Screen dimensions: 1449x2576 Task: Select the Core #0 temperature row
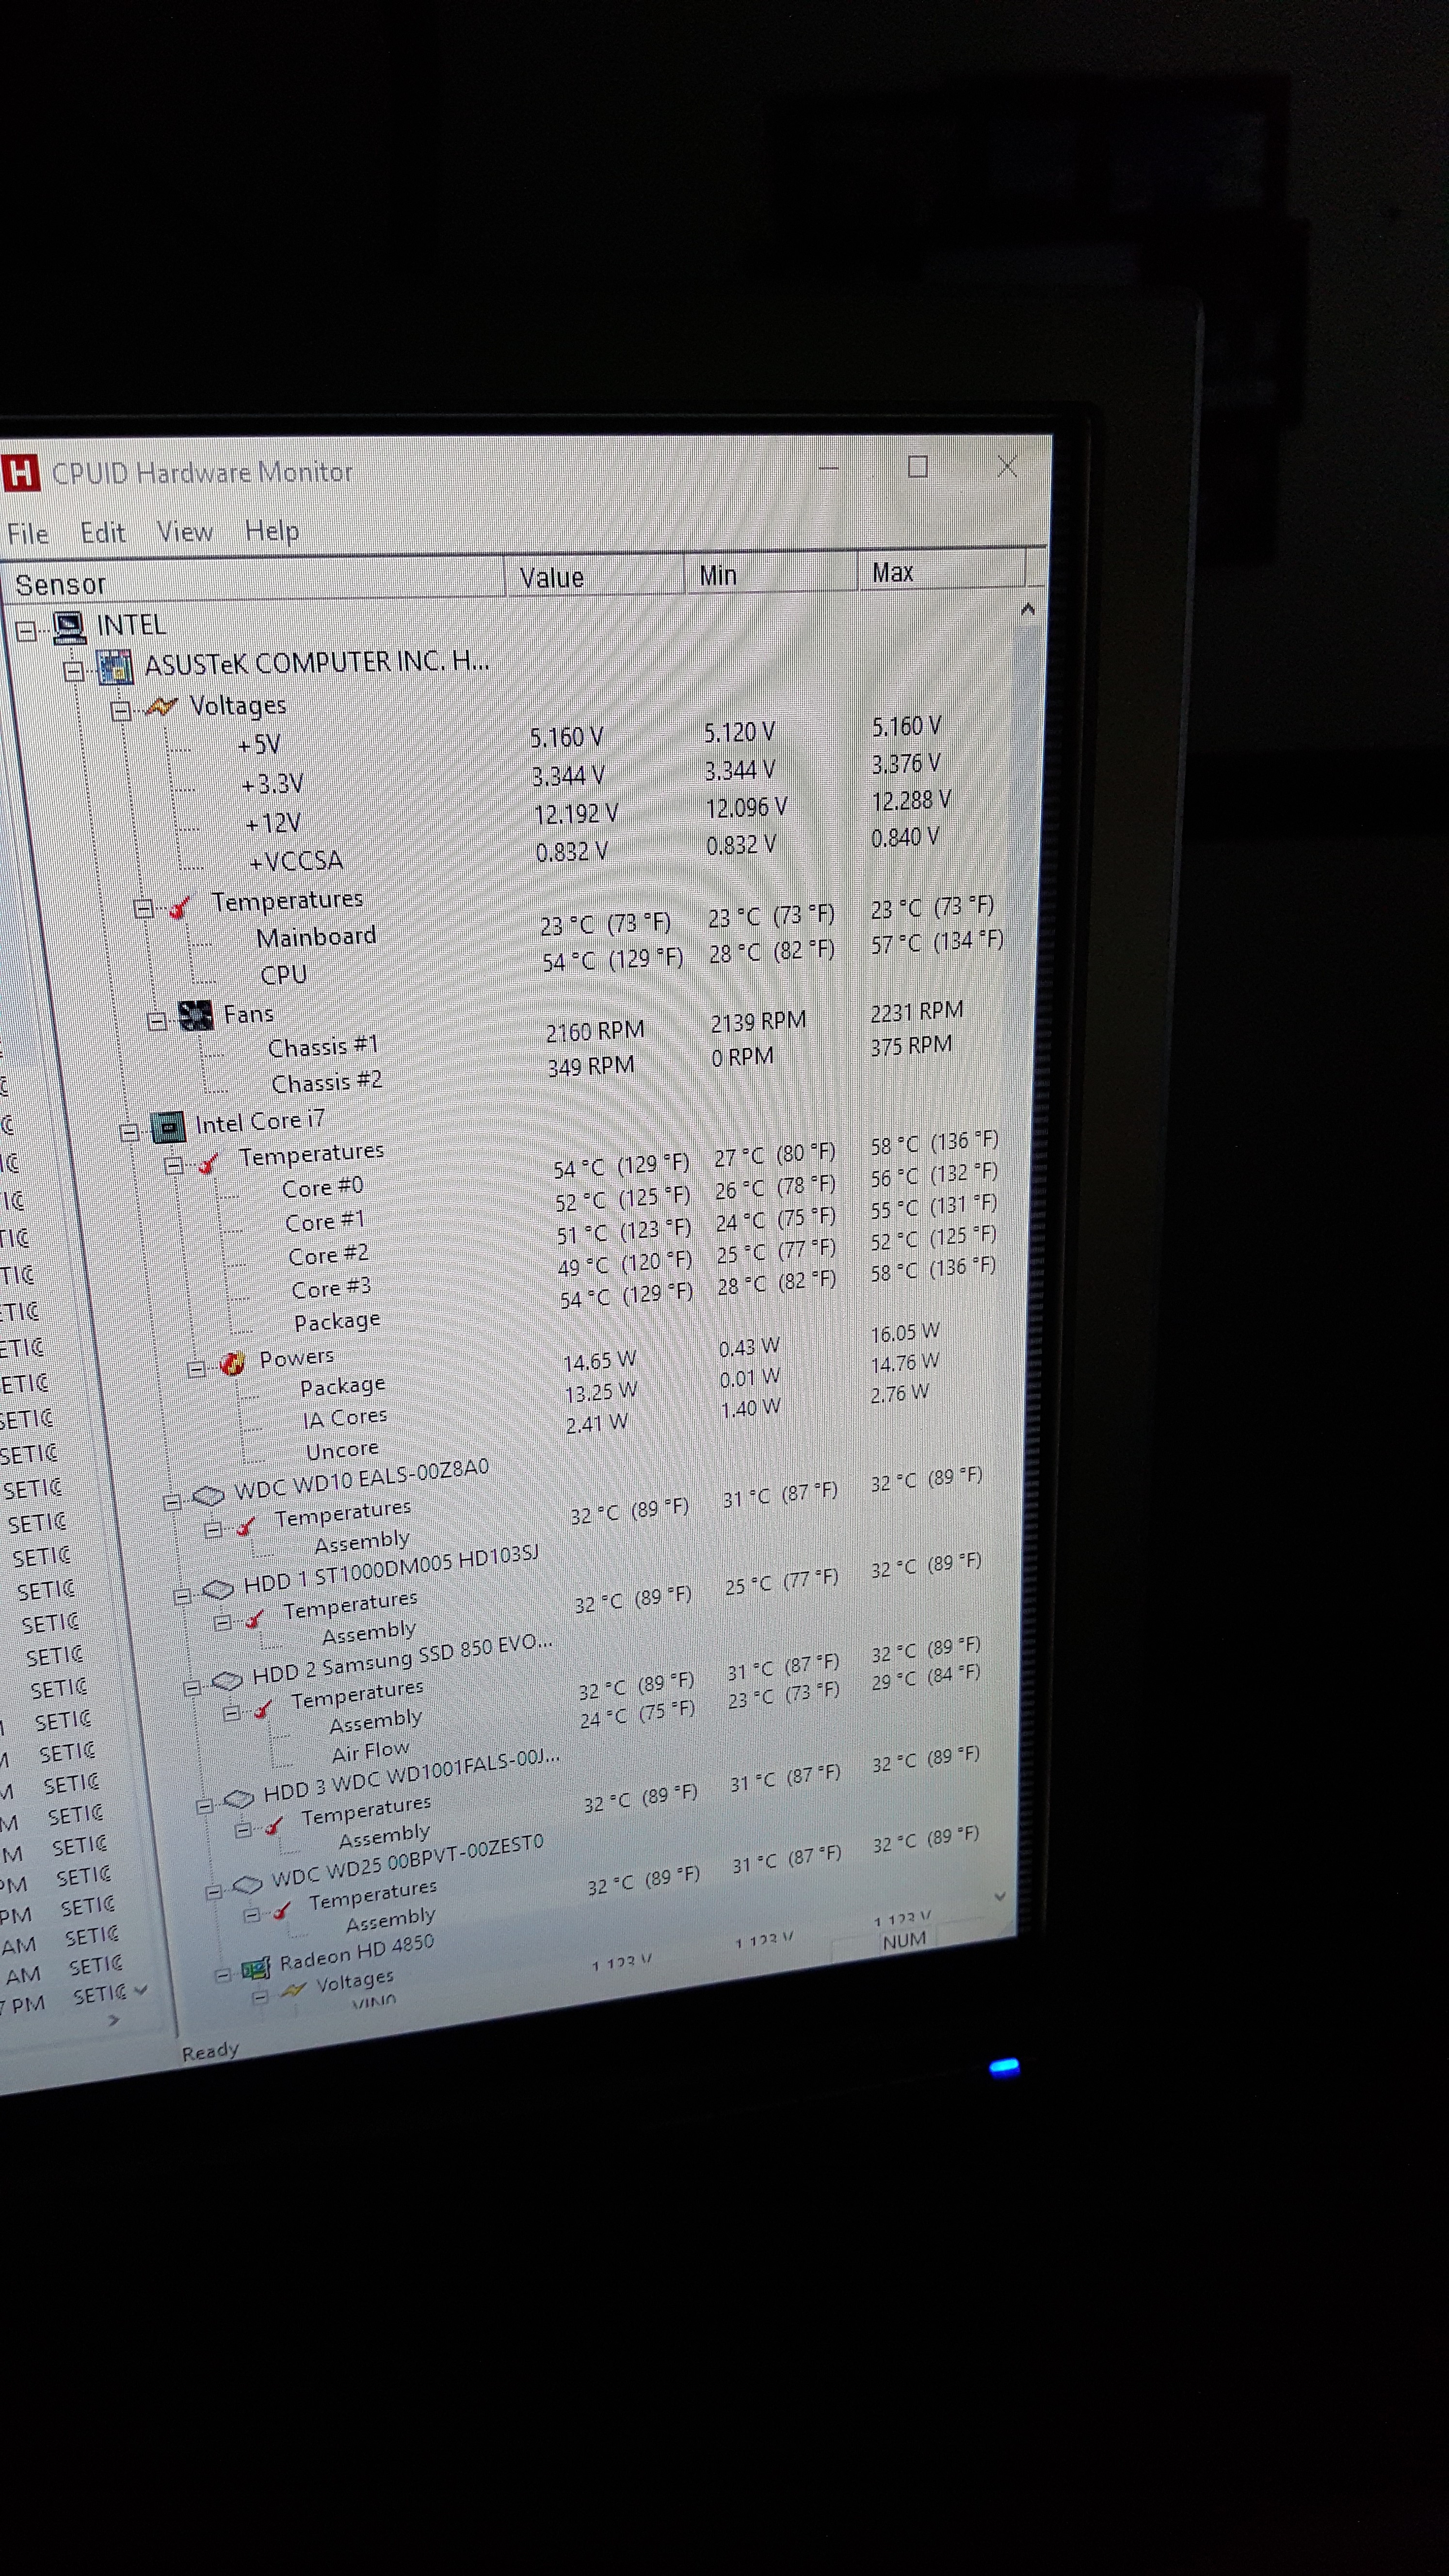point(322,1188)
